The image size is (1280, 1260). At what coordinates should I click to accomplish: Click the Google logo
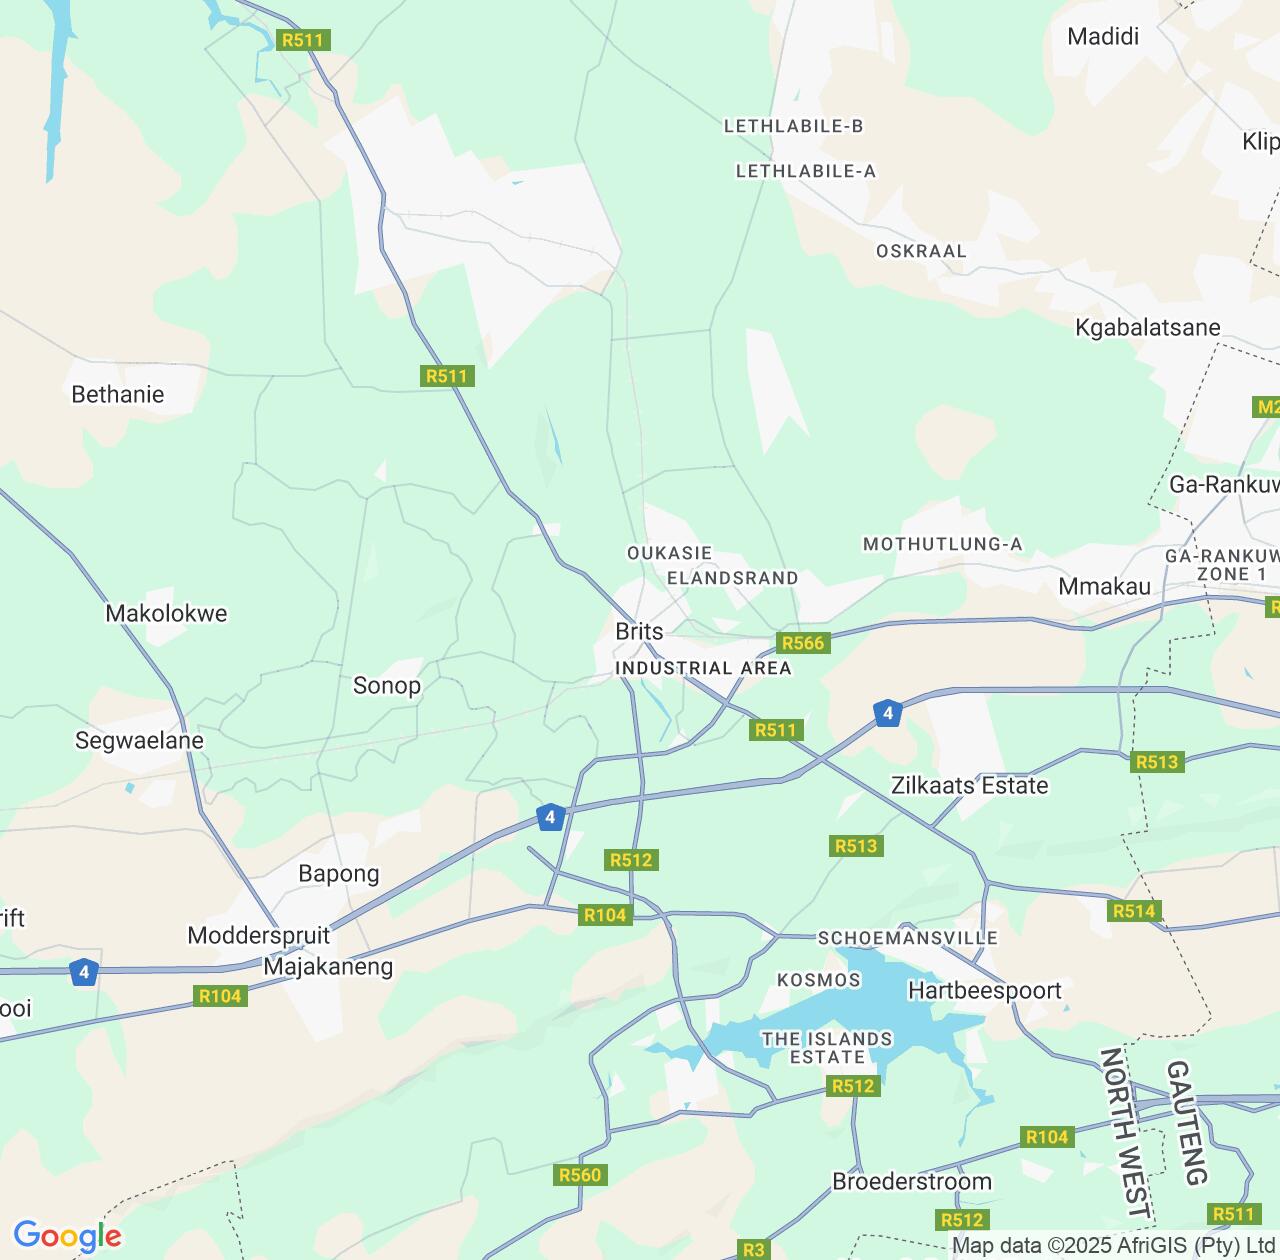tap(67, 1237)
